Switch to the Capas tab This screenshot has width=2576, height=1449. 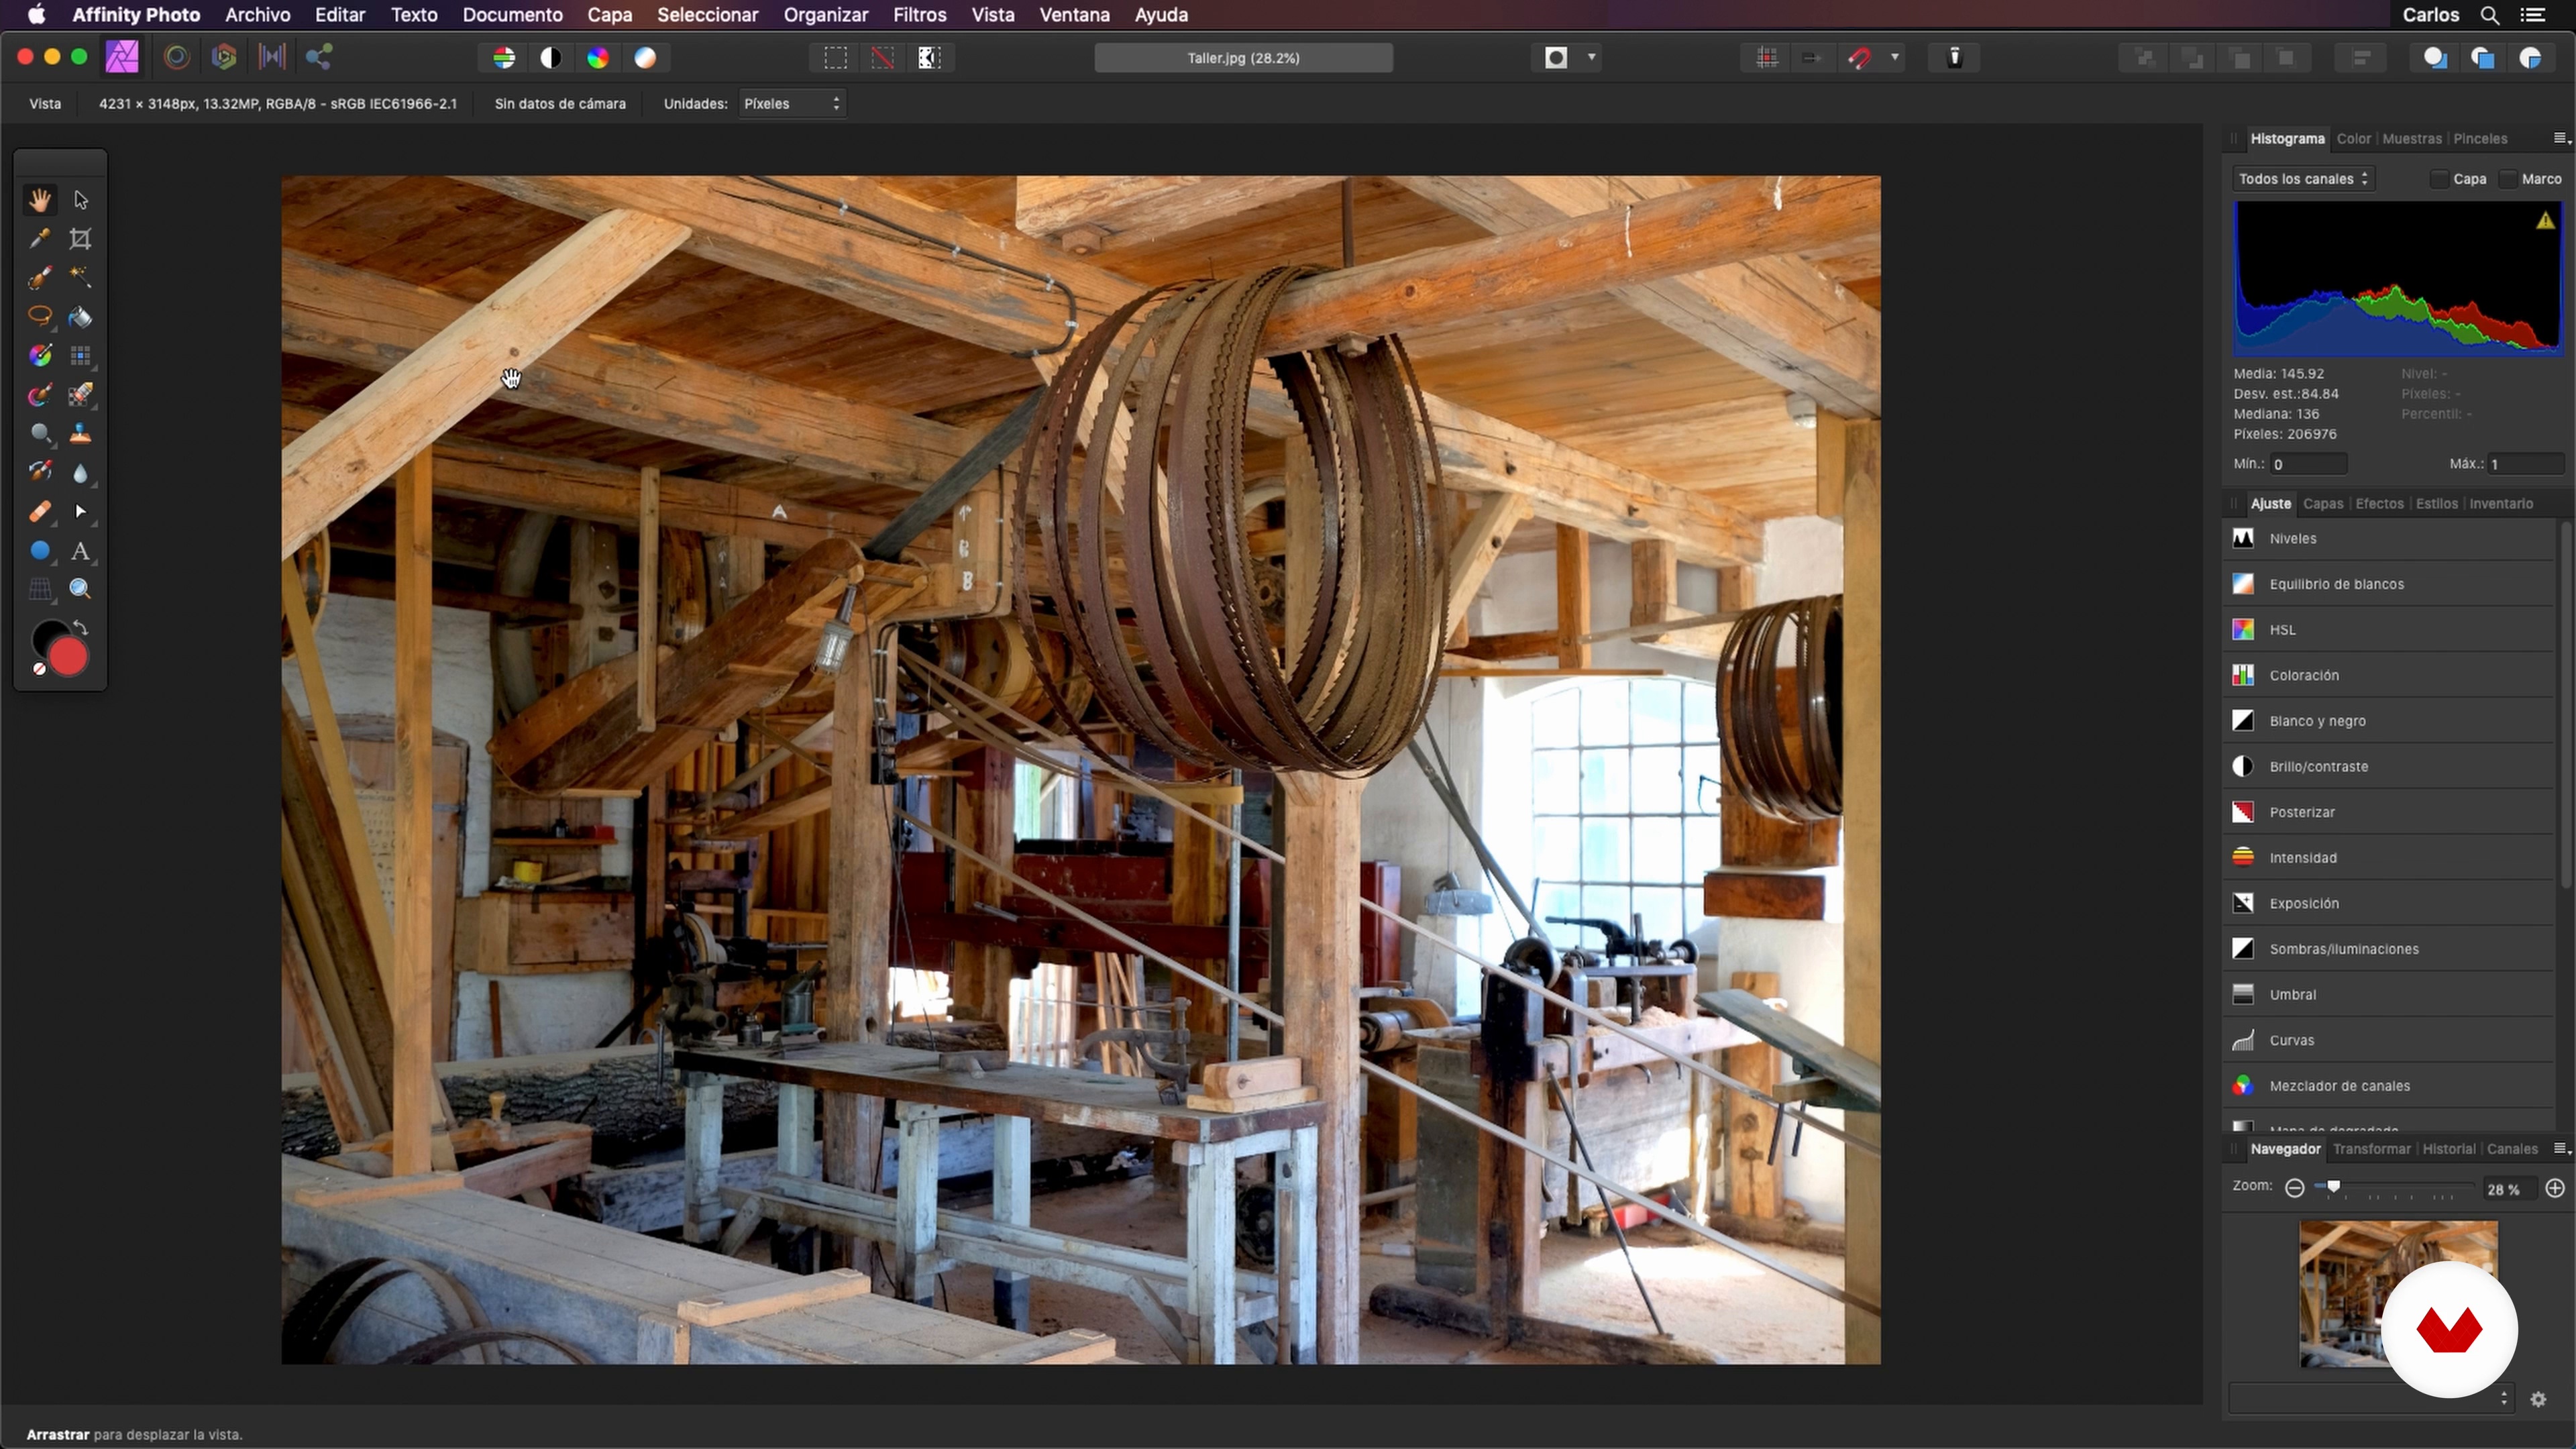tap(2322, 504)
